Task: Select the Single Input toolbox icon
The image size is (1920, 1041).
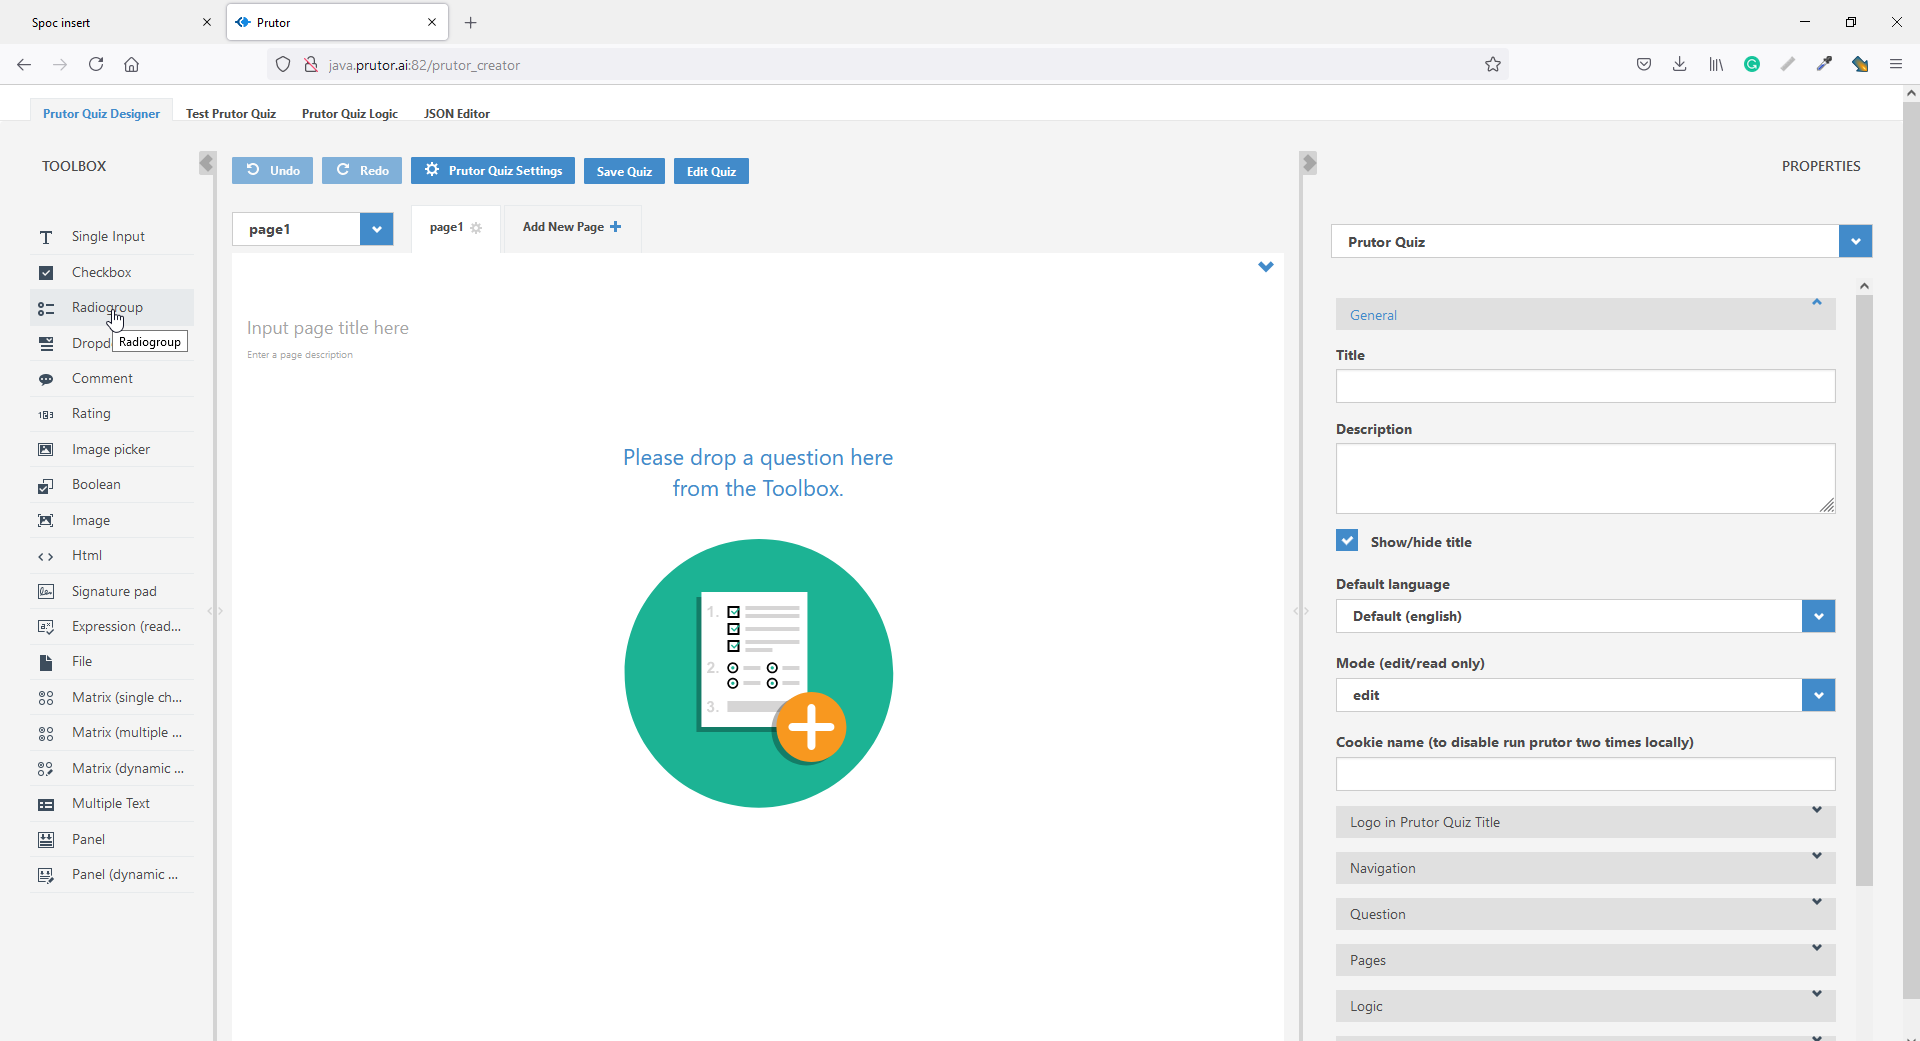Action: point(46,237)
